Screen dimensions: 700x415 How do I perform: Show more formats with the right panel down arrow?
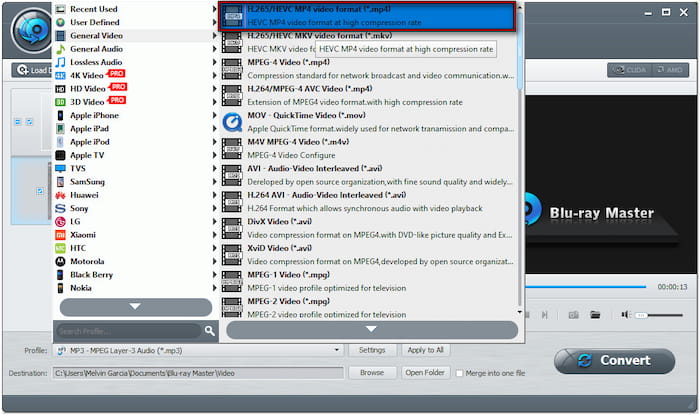point(372,330)
